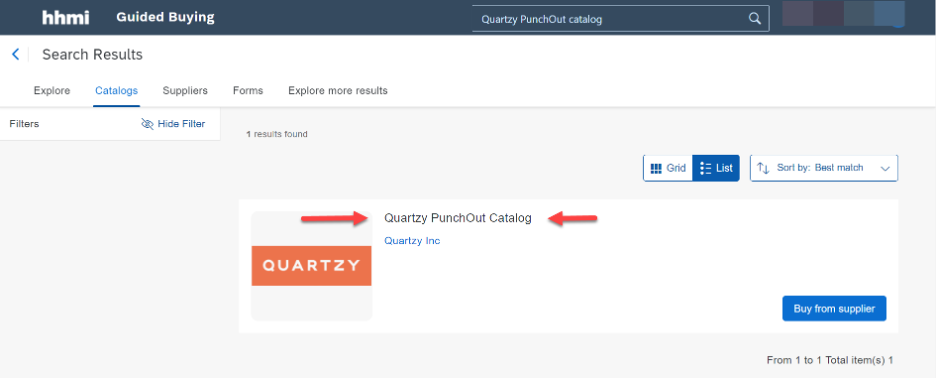Switch to Grid view
Image resolution: width=936 pixels, height=378 pixels.
tap(668, 168)
